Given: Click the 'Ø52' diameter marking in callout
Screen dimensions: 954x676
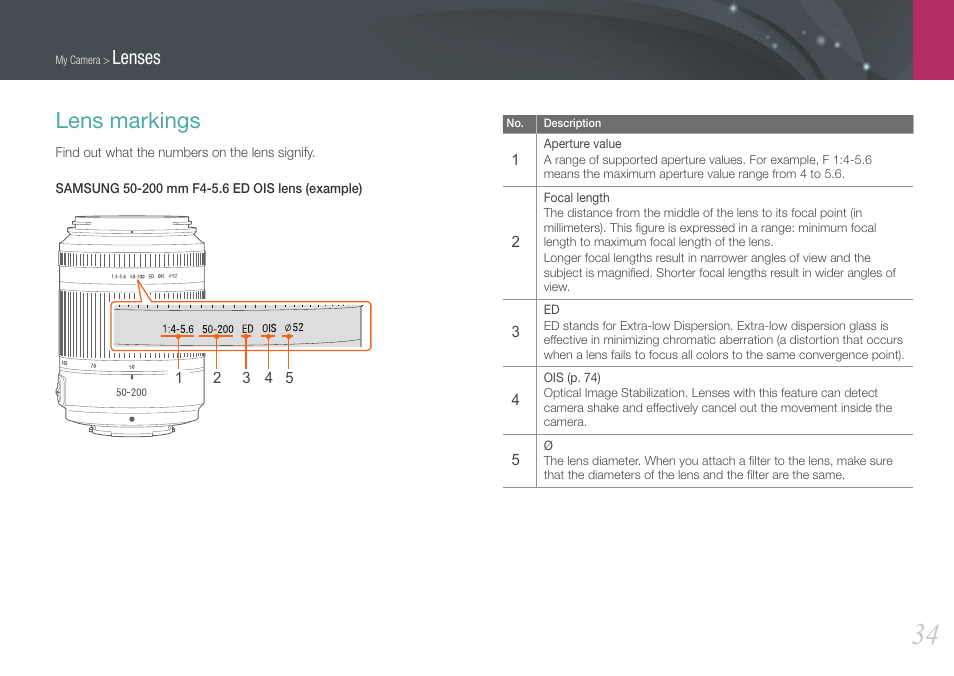Looking at the screenshot, I should pos(294,327).
